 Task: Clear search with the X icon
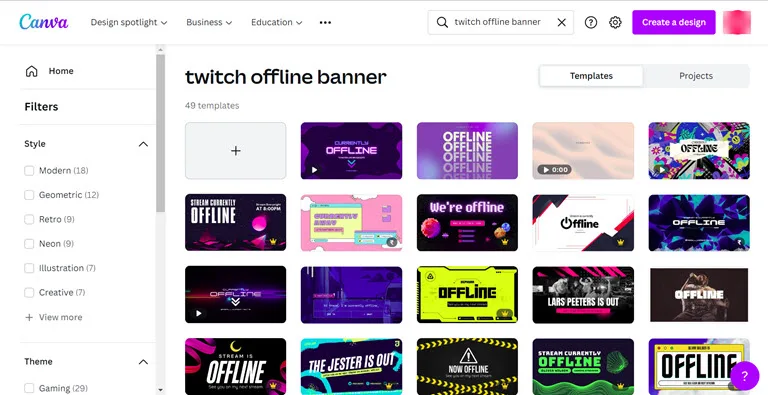562,22
